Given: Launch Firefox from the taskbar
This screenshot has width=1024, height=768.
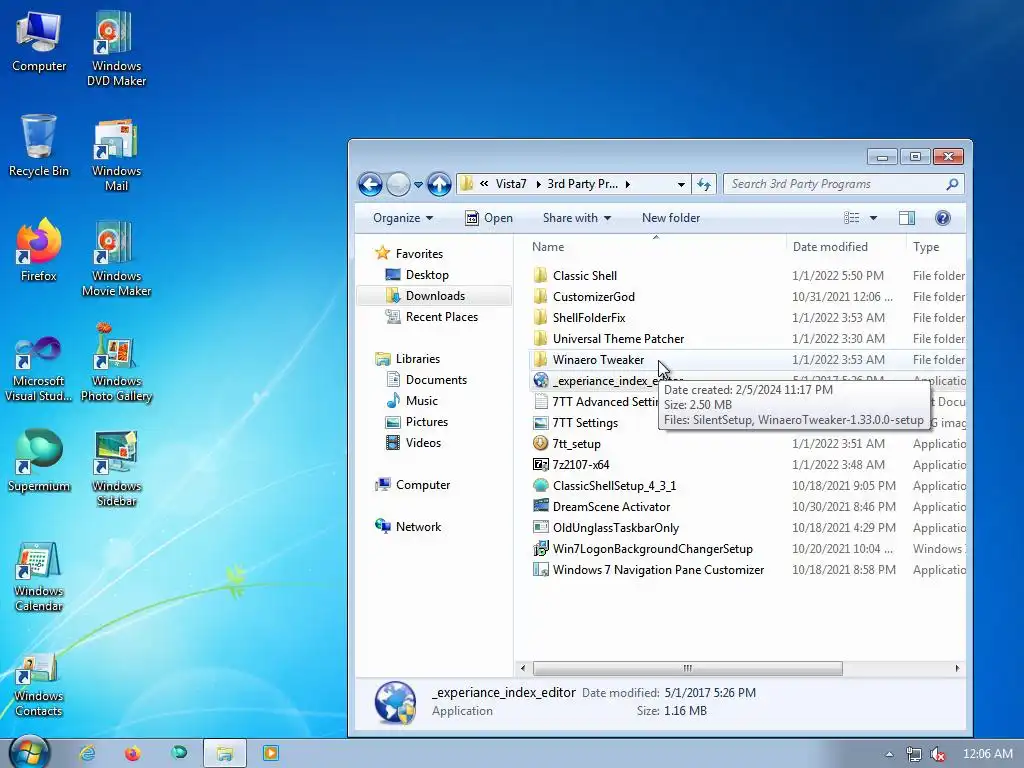Looking at the screenshot, I should tap(133, 754).
